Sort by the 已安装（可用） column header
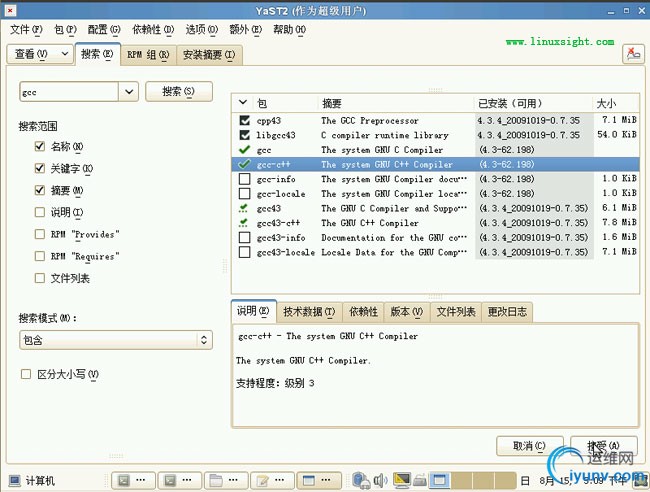Image resolution: width=650 pixels, height=492 pixels. pyautogui.click(x=533, y=103)
